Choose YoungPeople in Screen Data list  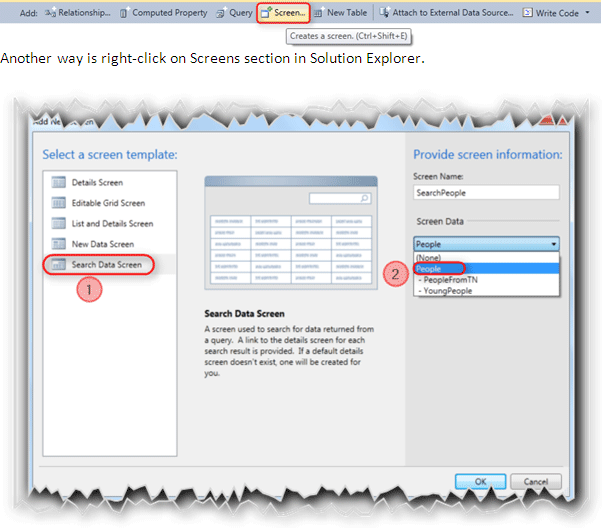pos(486,291)
